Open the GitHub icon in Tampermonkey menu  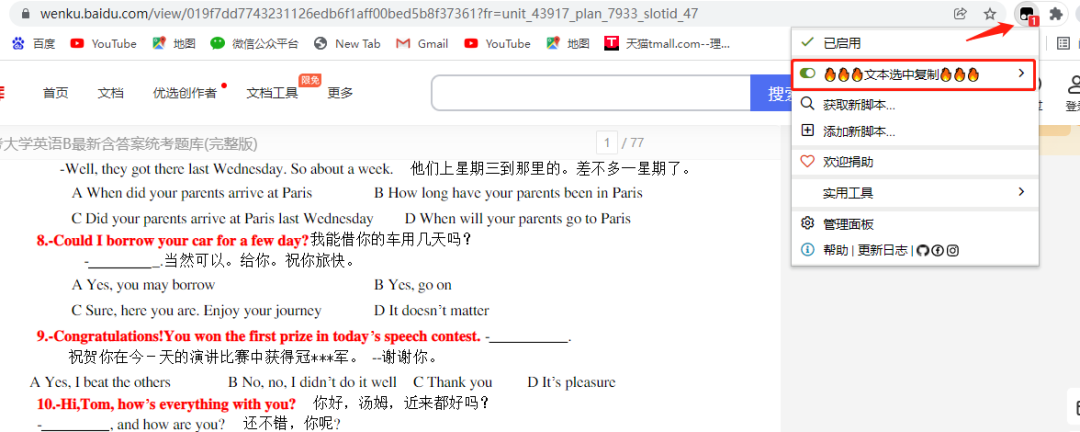[922, 250]
